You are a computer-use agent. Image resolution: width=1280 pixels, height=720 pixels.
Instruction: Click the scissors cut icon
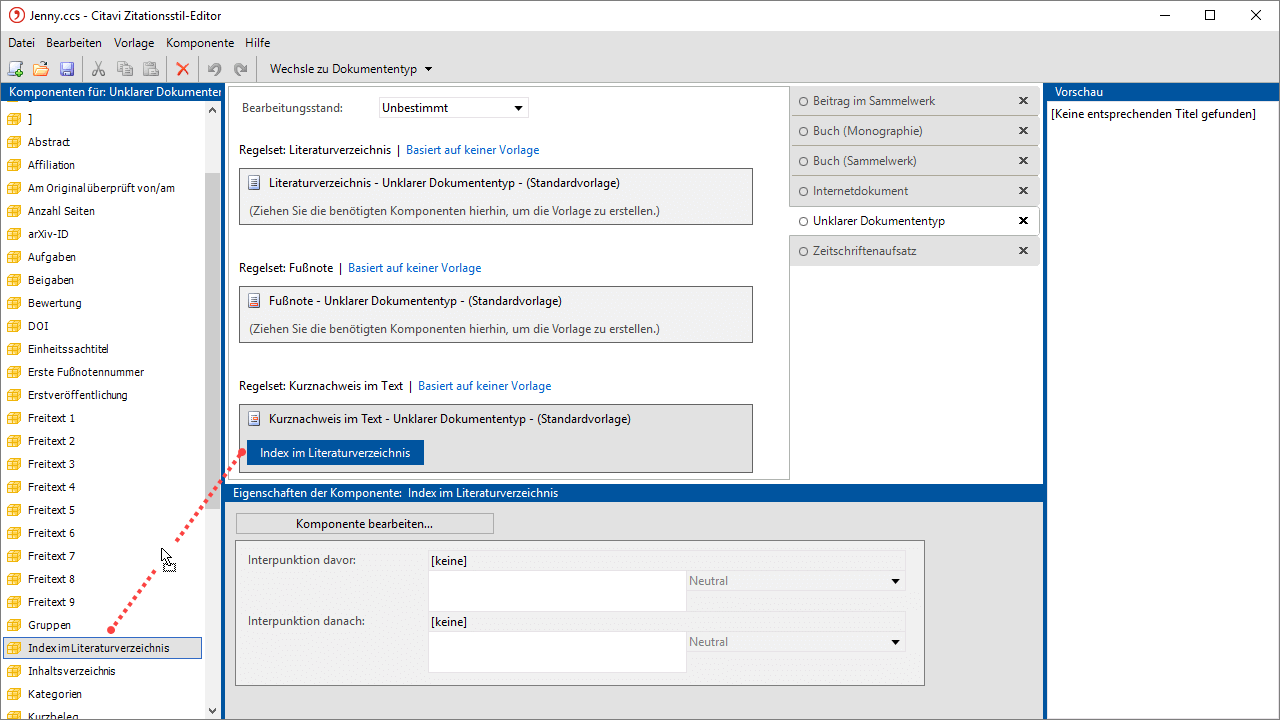tap(98, 69)
